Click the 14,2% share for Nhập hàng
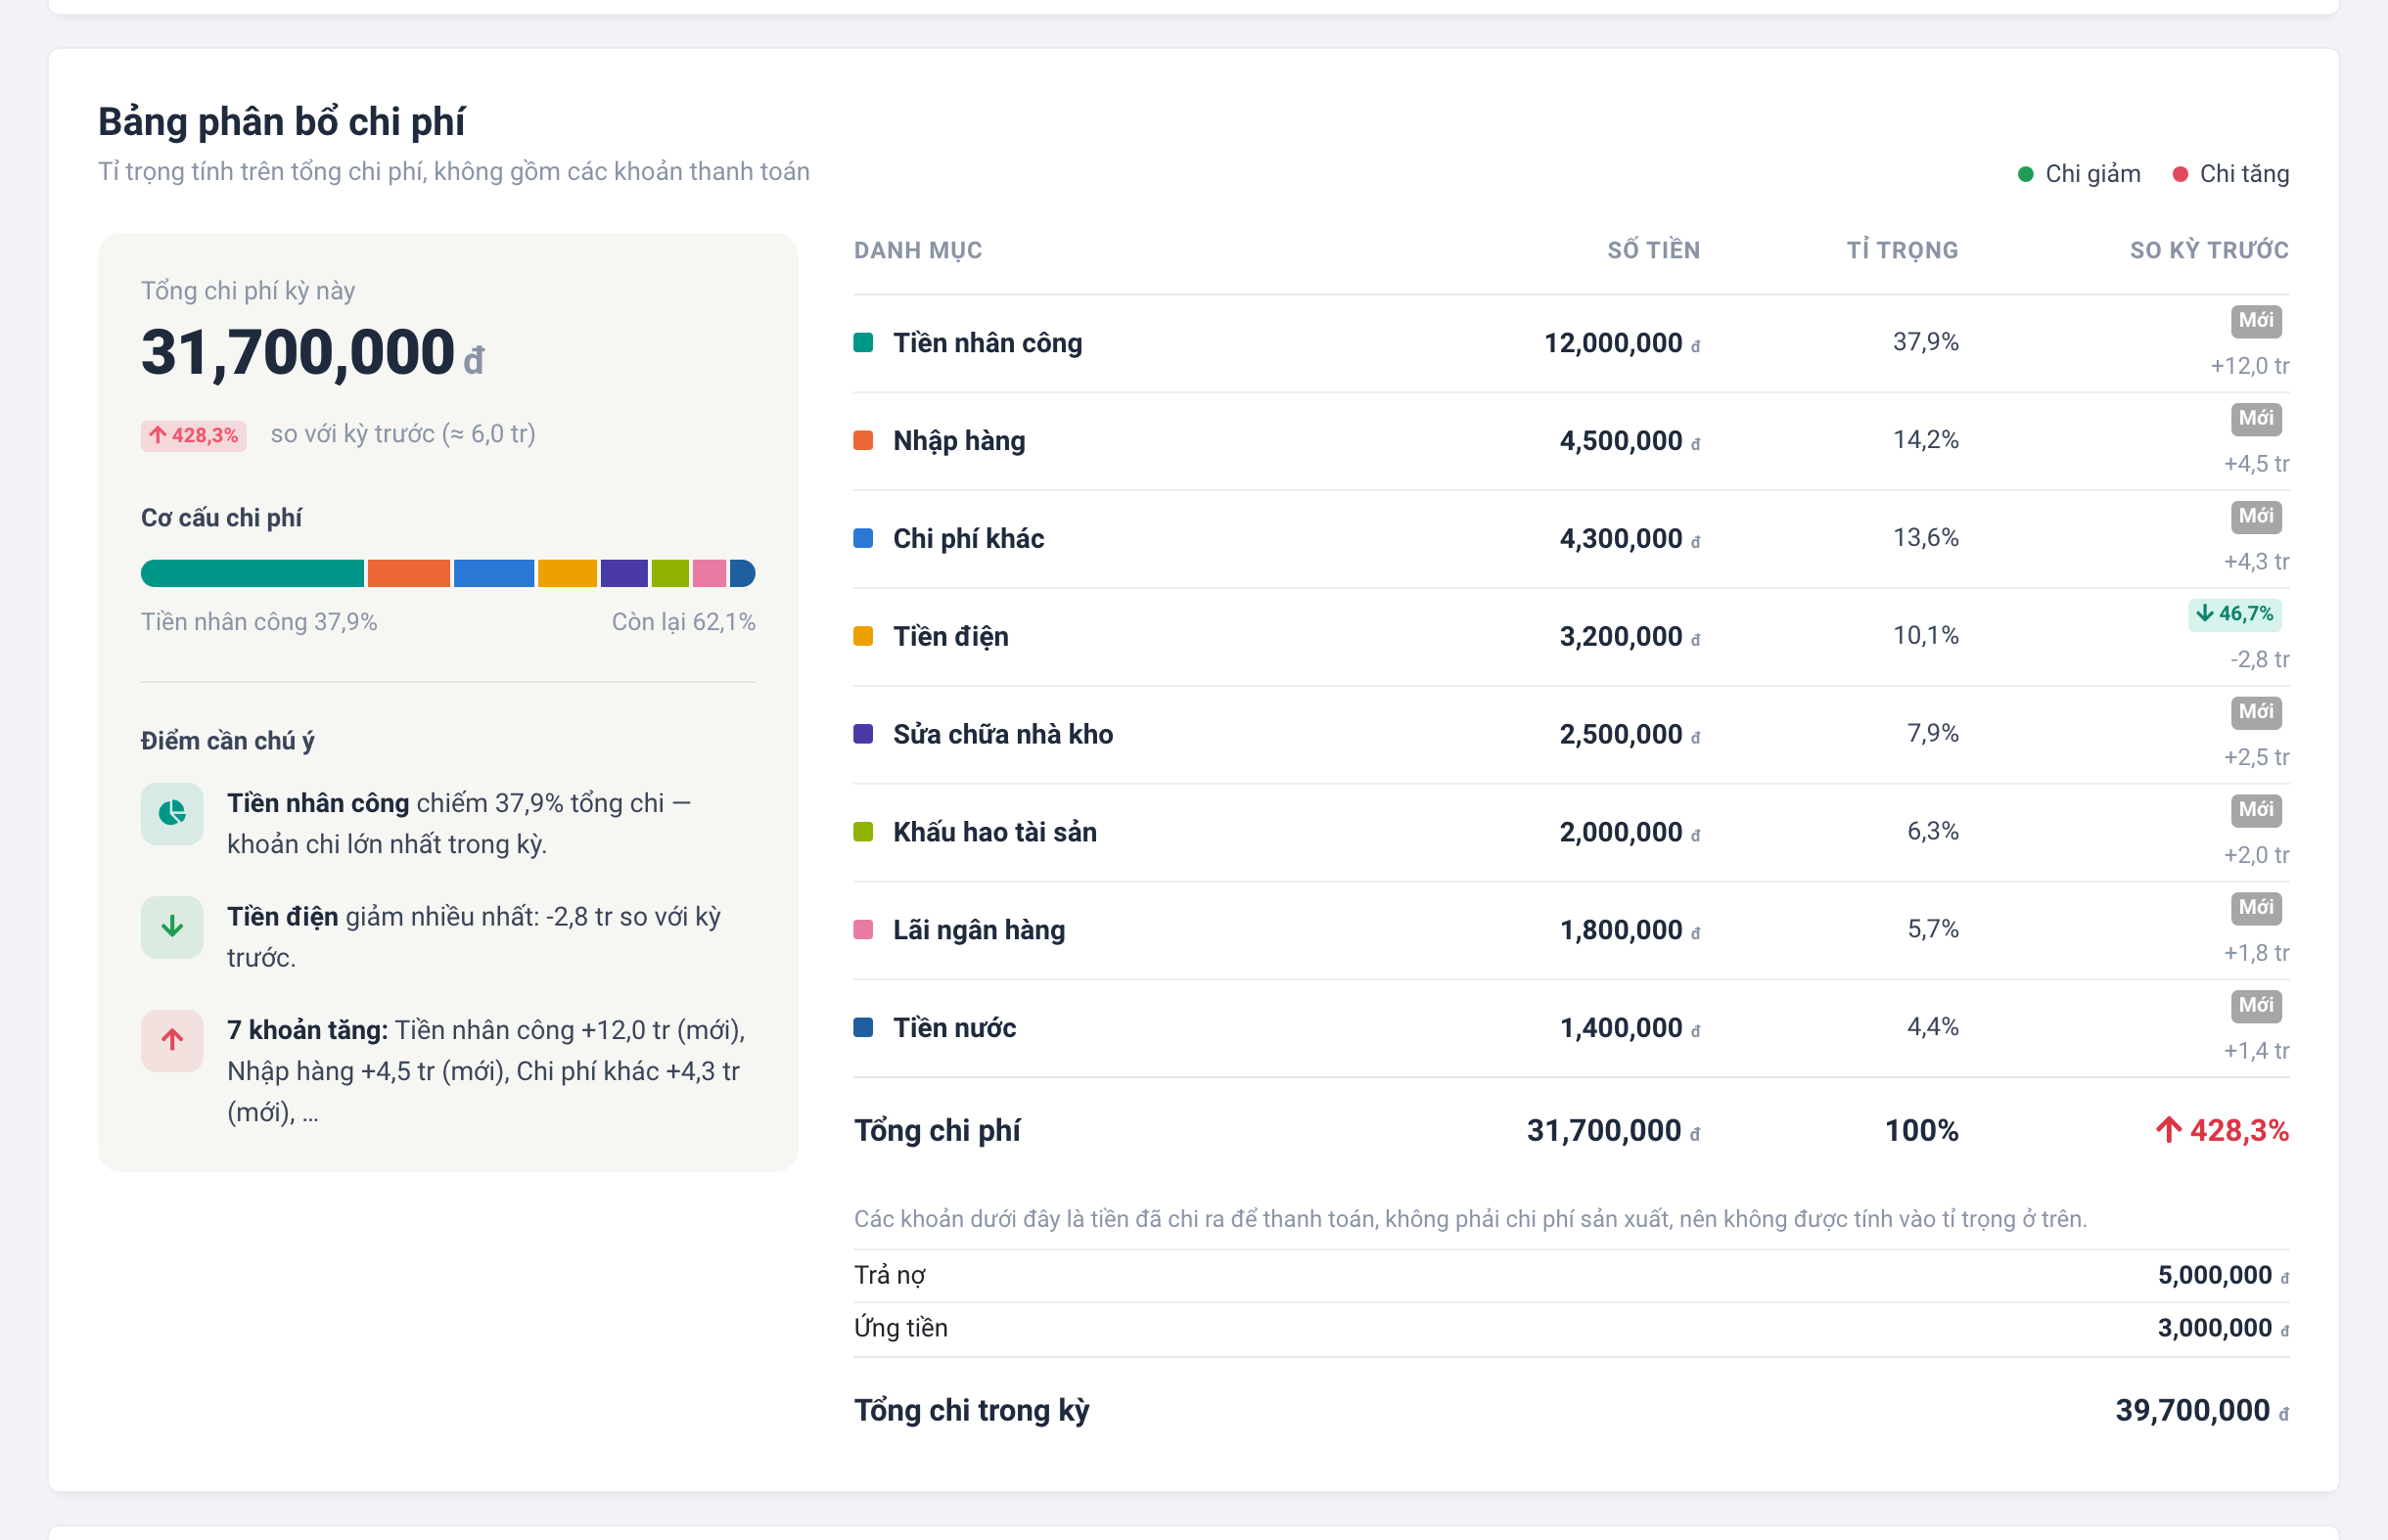This screenshot has width=2388, height=1540. pos(1926,440)
